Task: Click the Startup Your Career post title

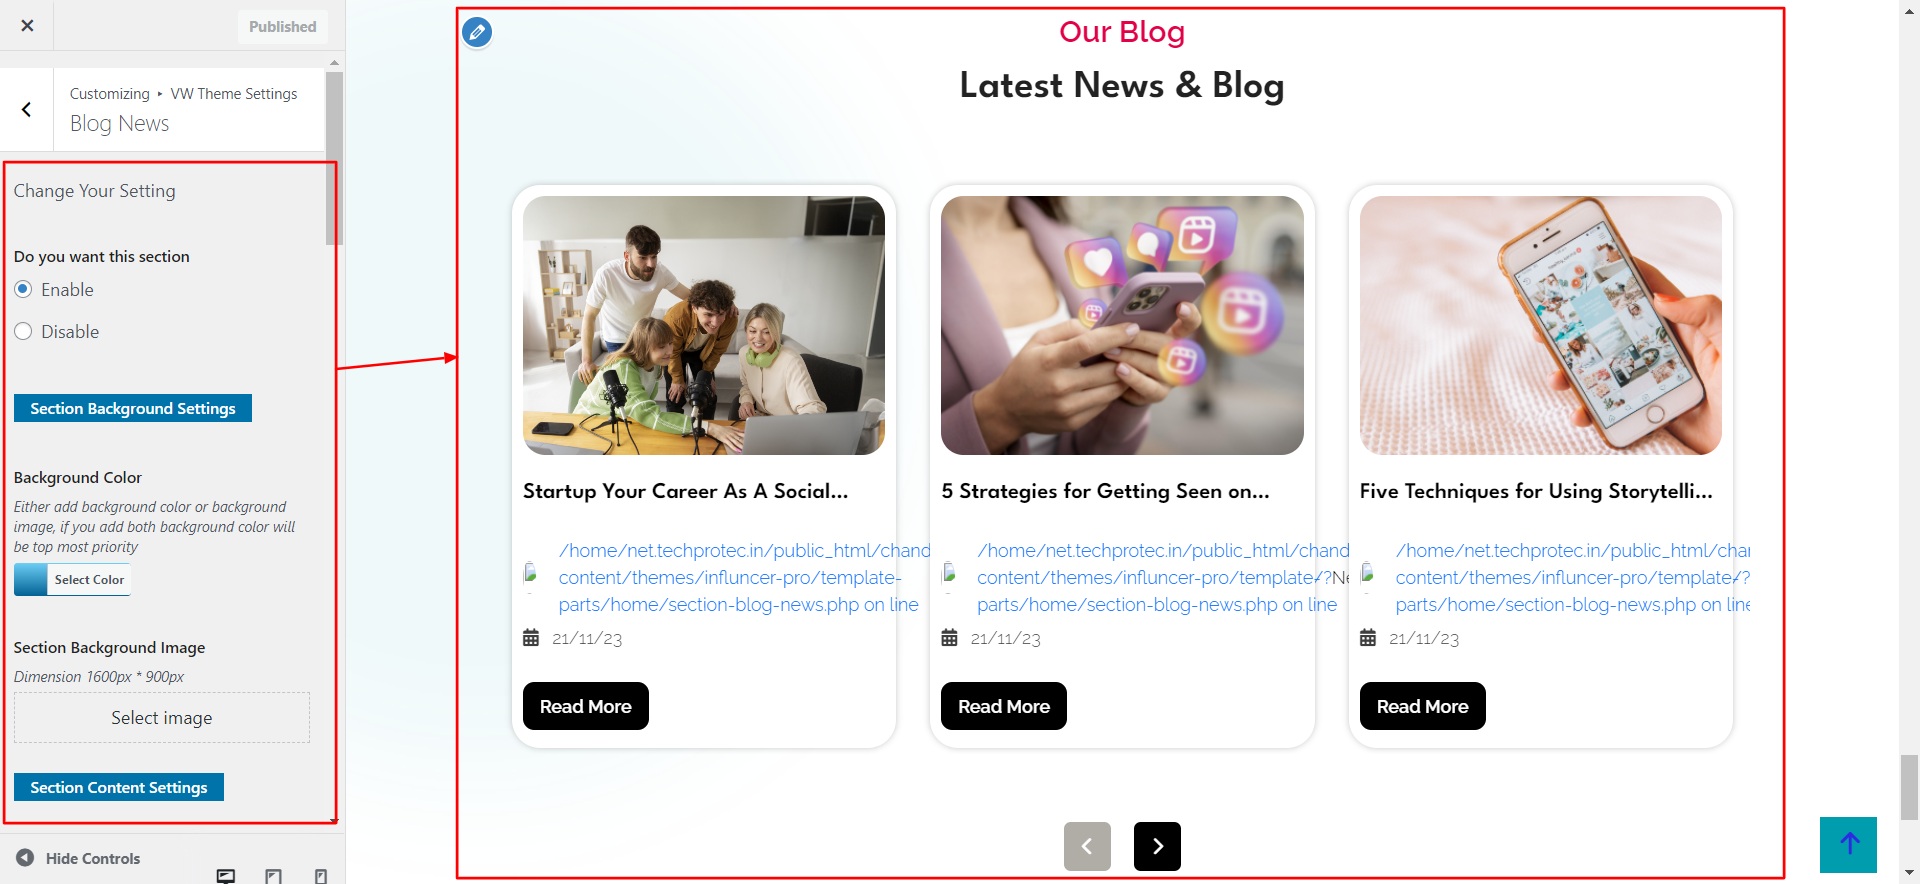Action: 685,491
